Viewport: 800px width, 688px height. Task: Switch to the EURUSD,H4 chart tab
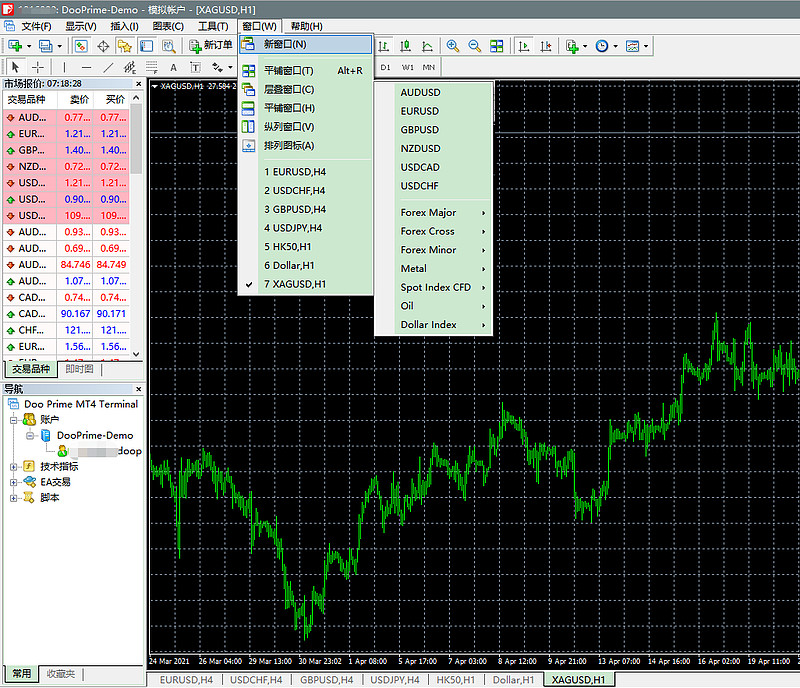(x=186, y=680)
